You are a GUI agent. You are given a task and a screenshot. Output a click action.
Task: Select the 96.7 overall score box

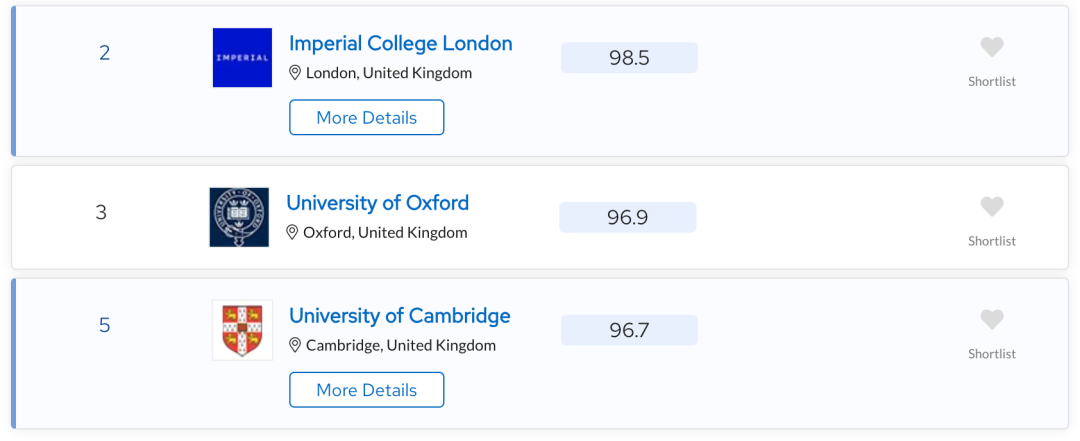tap(630, 331)
